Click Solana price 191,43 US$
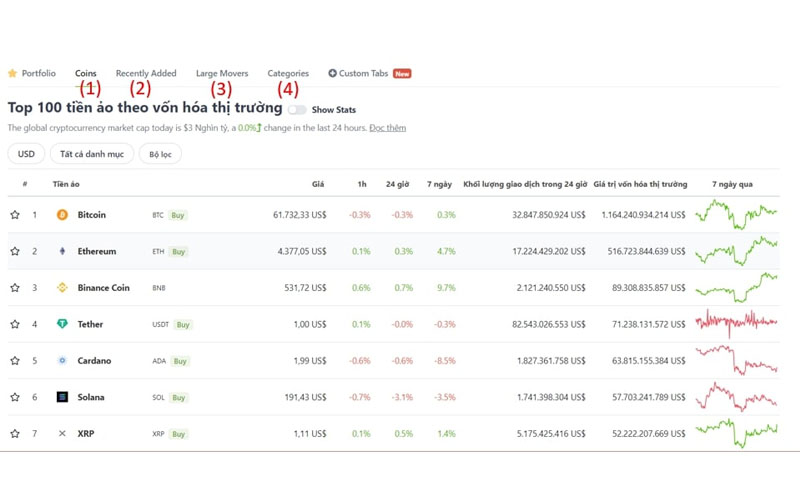 tap(305, 397)
